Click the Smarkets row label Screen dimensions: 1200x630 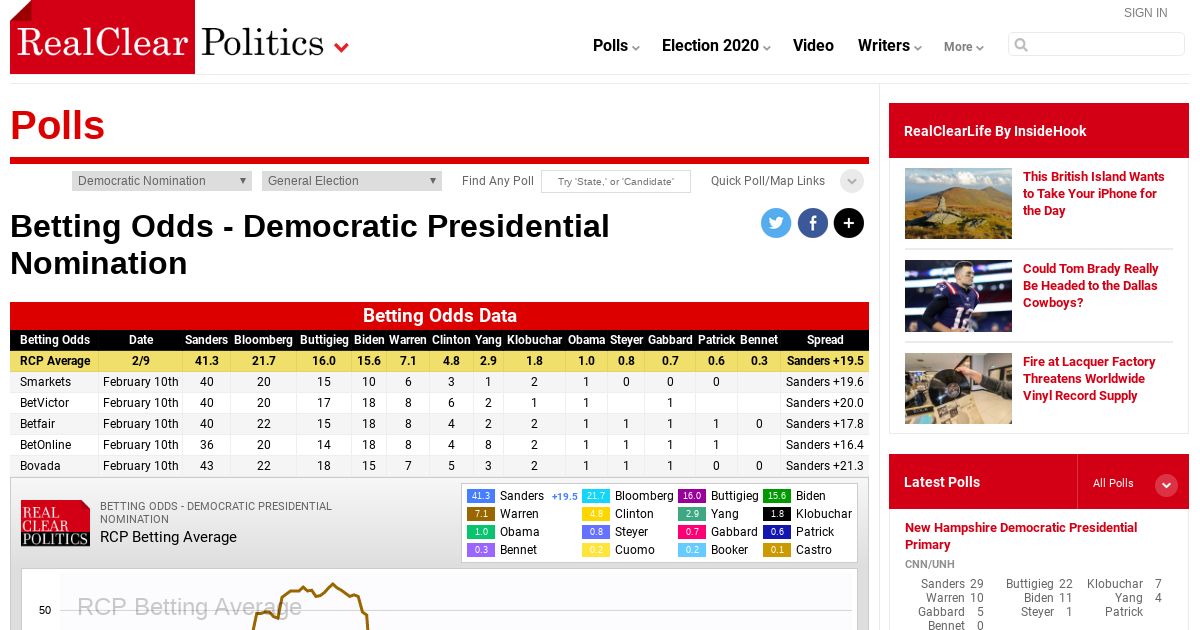pos(46,382)
